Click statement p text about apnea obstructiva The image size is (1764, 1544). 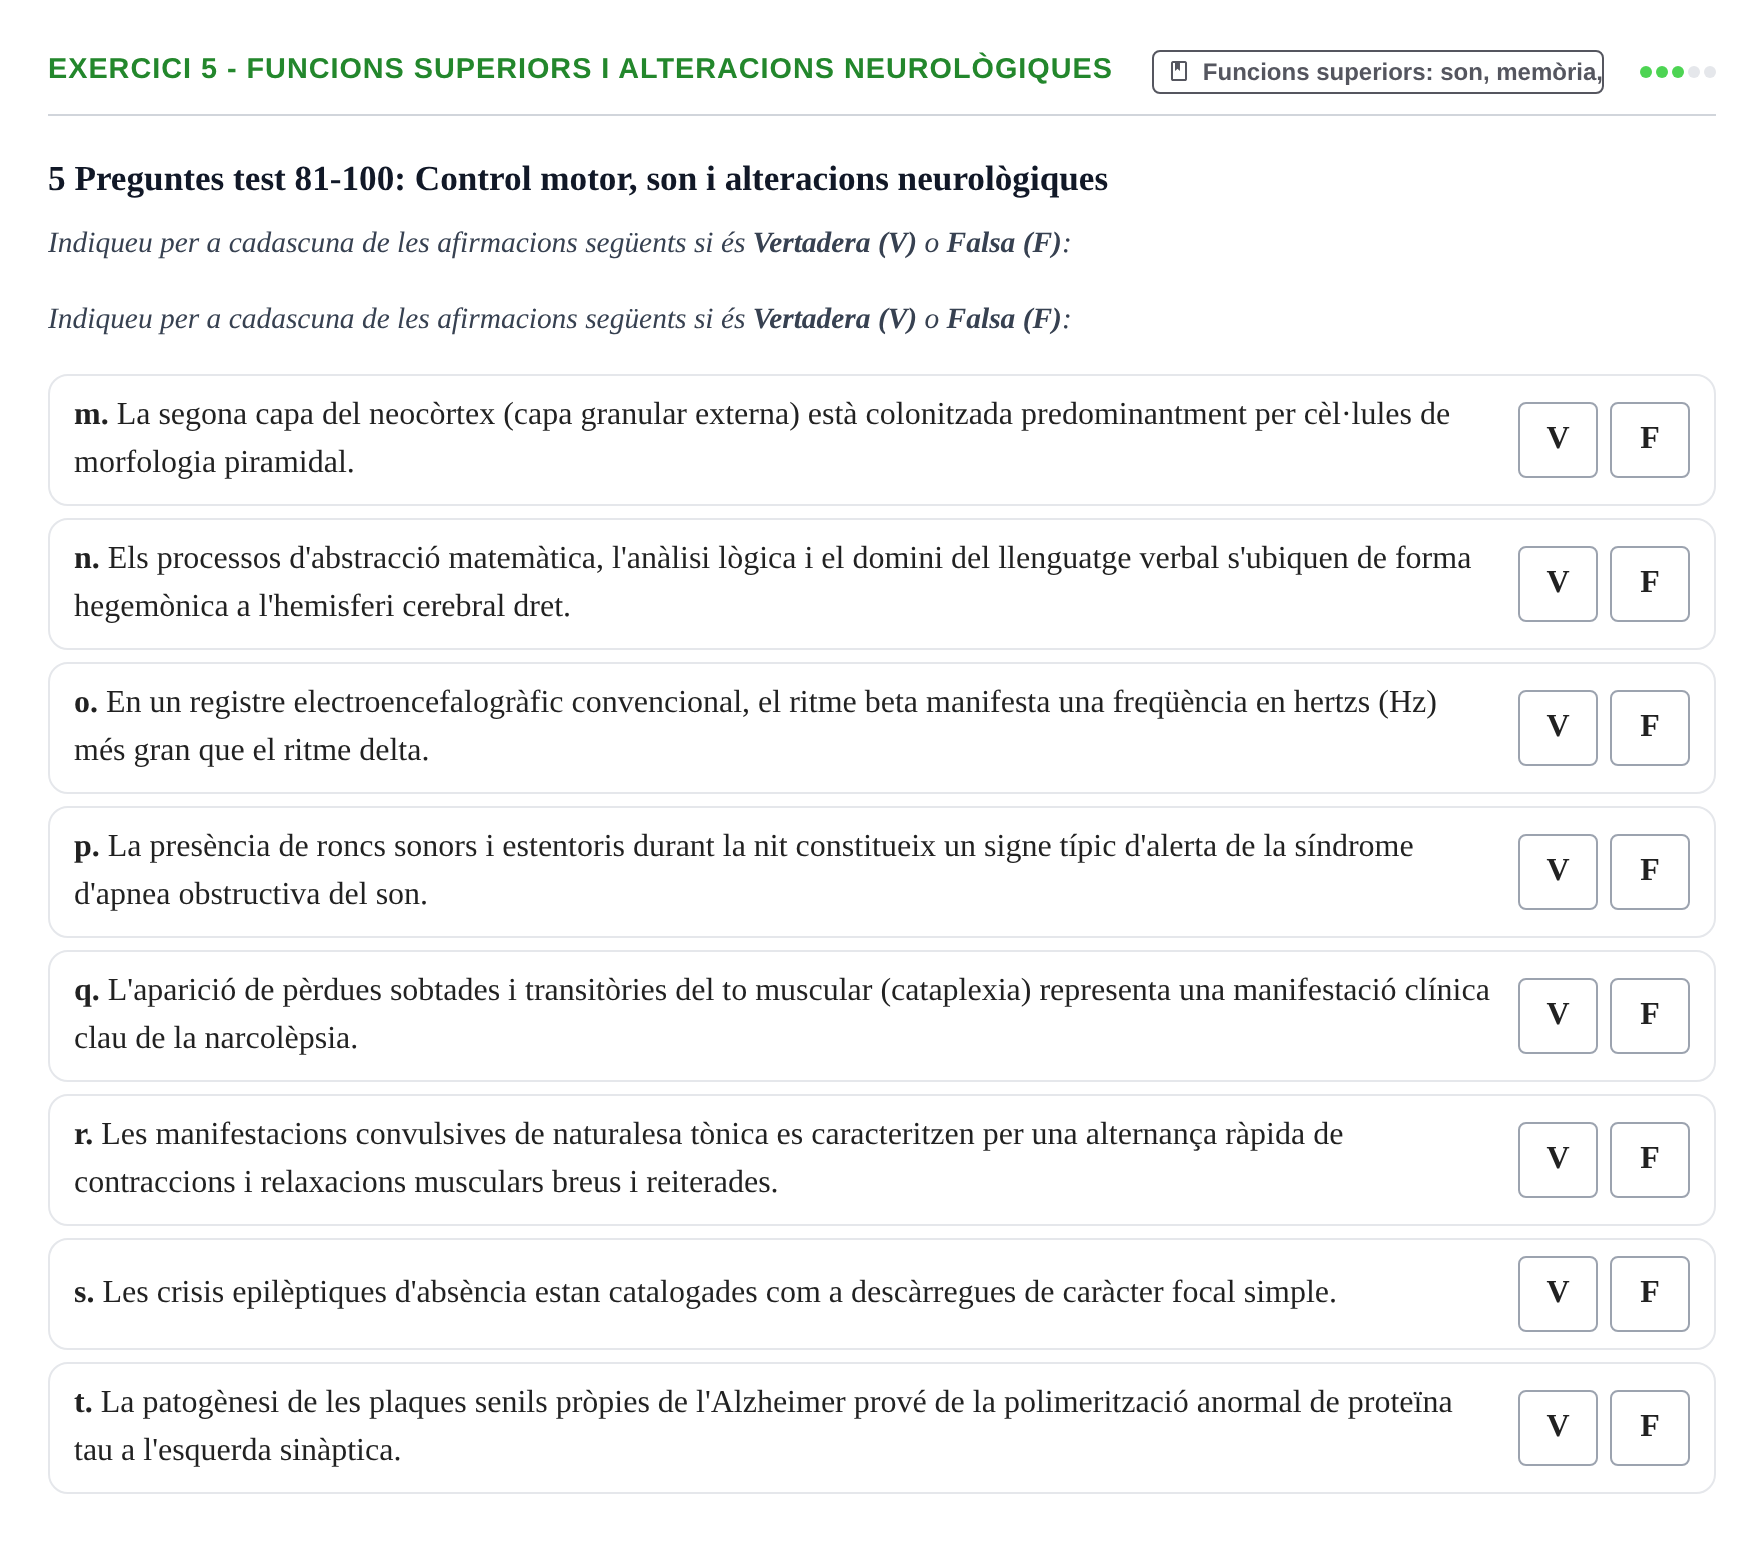[743, 870]
